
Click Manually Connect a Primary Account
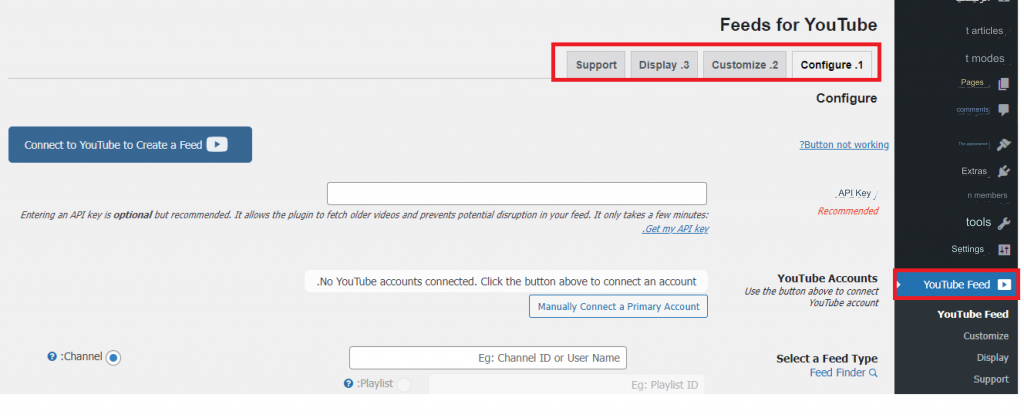(x=618, y=306)
